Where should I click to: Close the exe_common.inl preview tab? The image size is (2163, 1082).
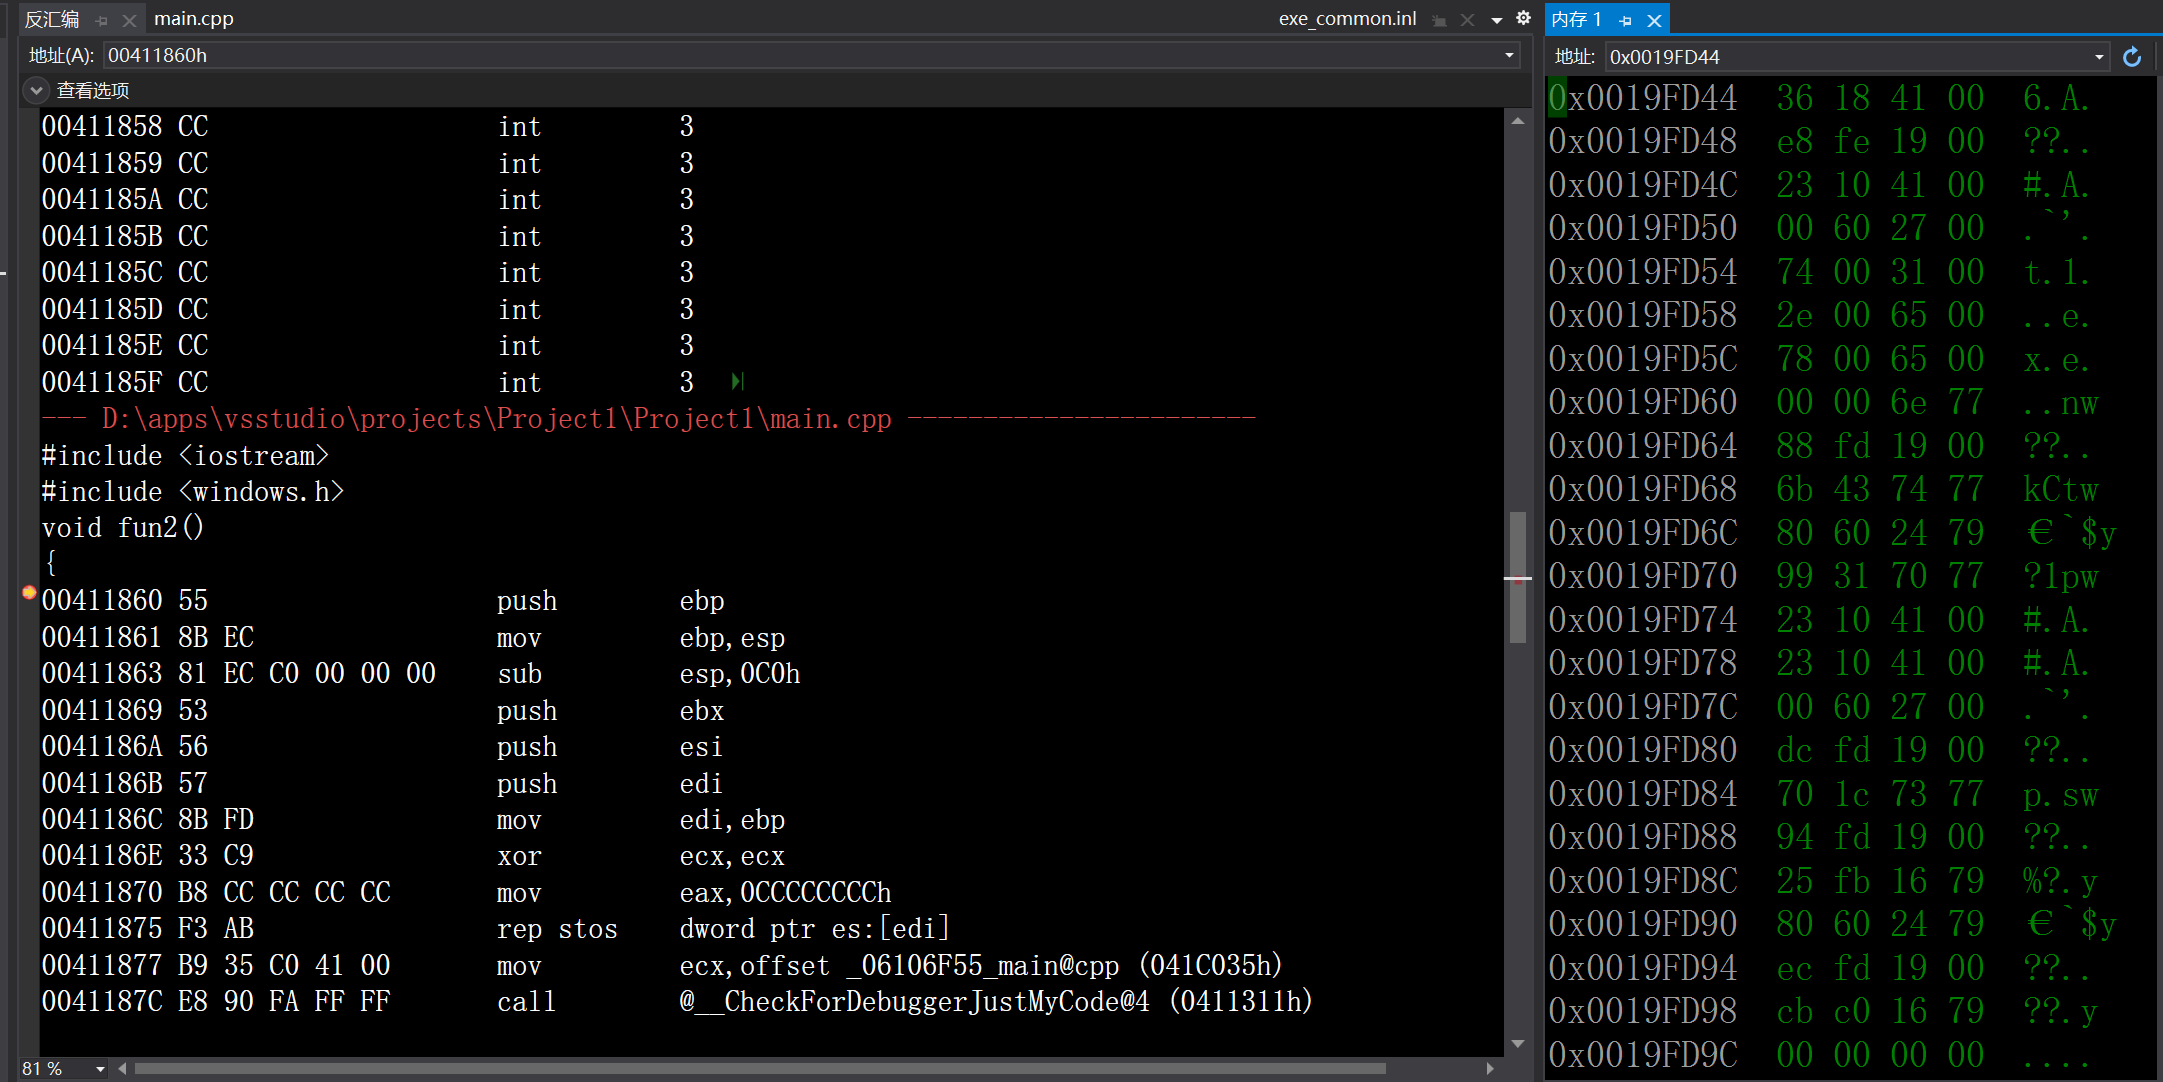(1467, 20)
